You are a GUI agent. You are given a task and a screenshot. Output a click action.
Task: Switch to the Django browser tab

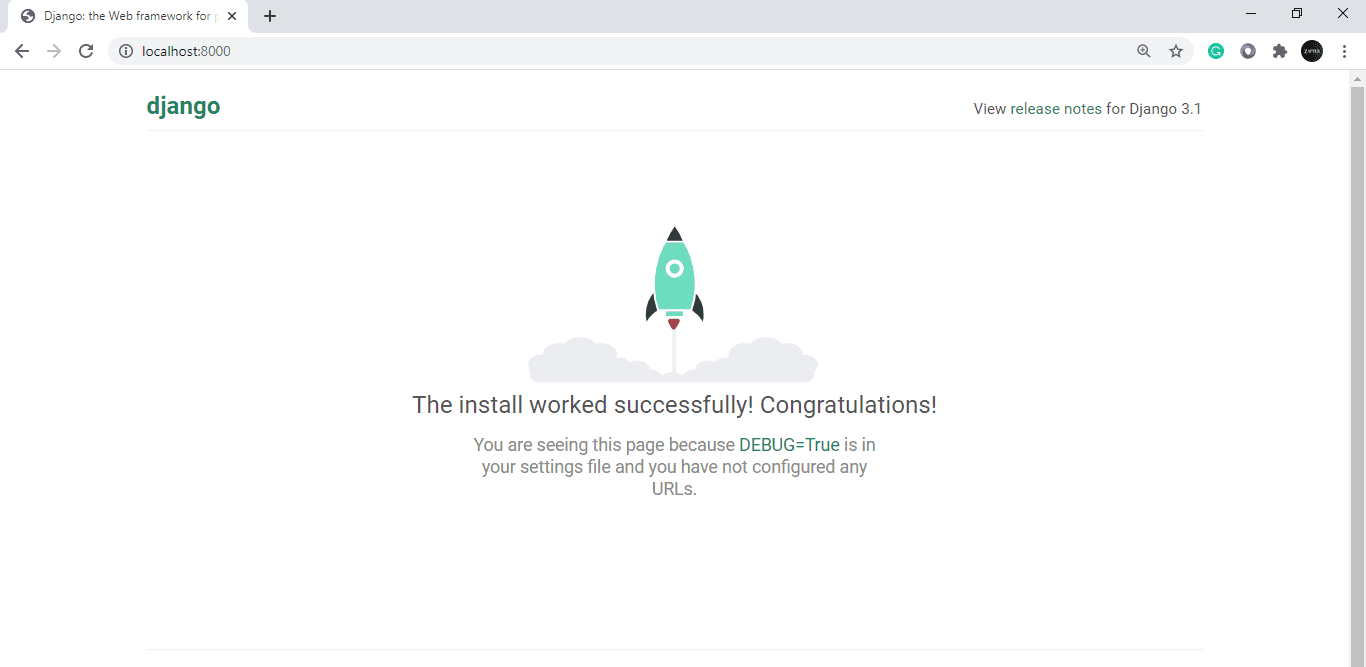tap(120, 15)
